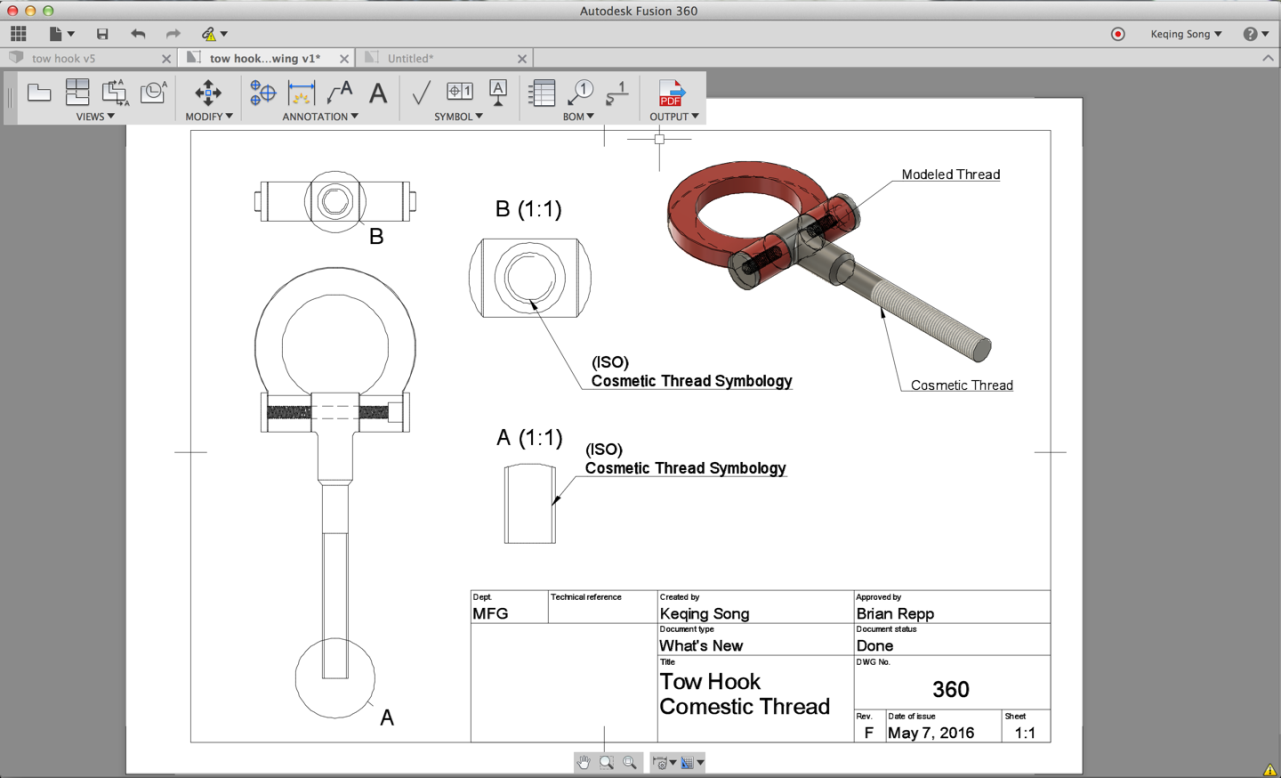Click the What's New document type
1281x778 pixels.
coord(701,645)
